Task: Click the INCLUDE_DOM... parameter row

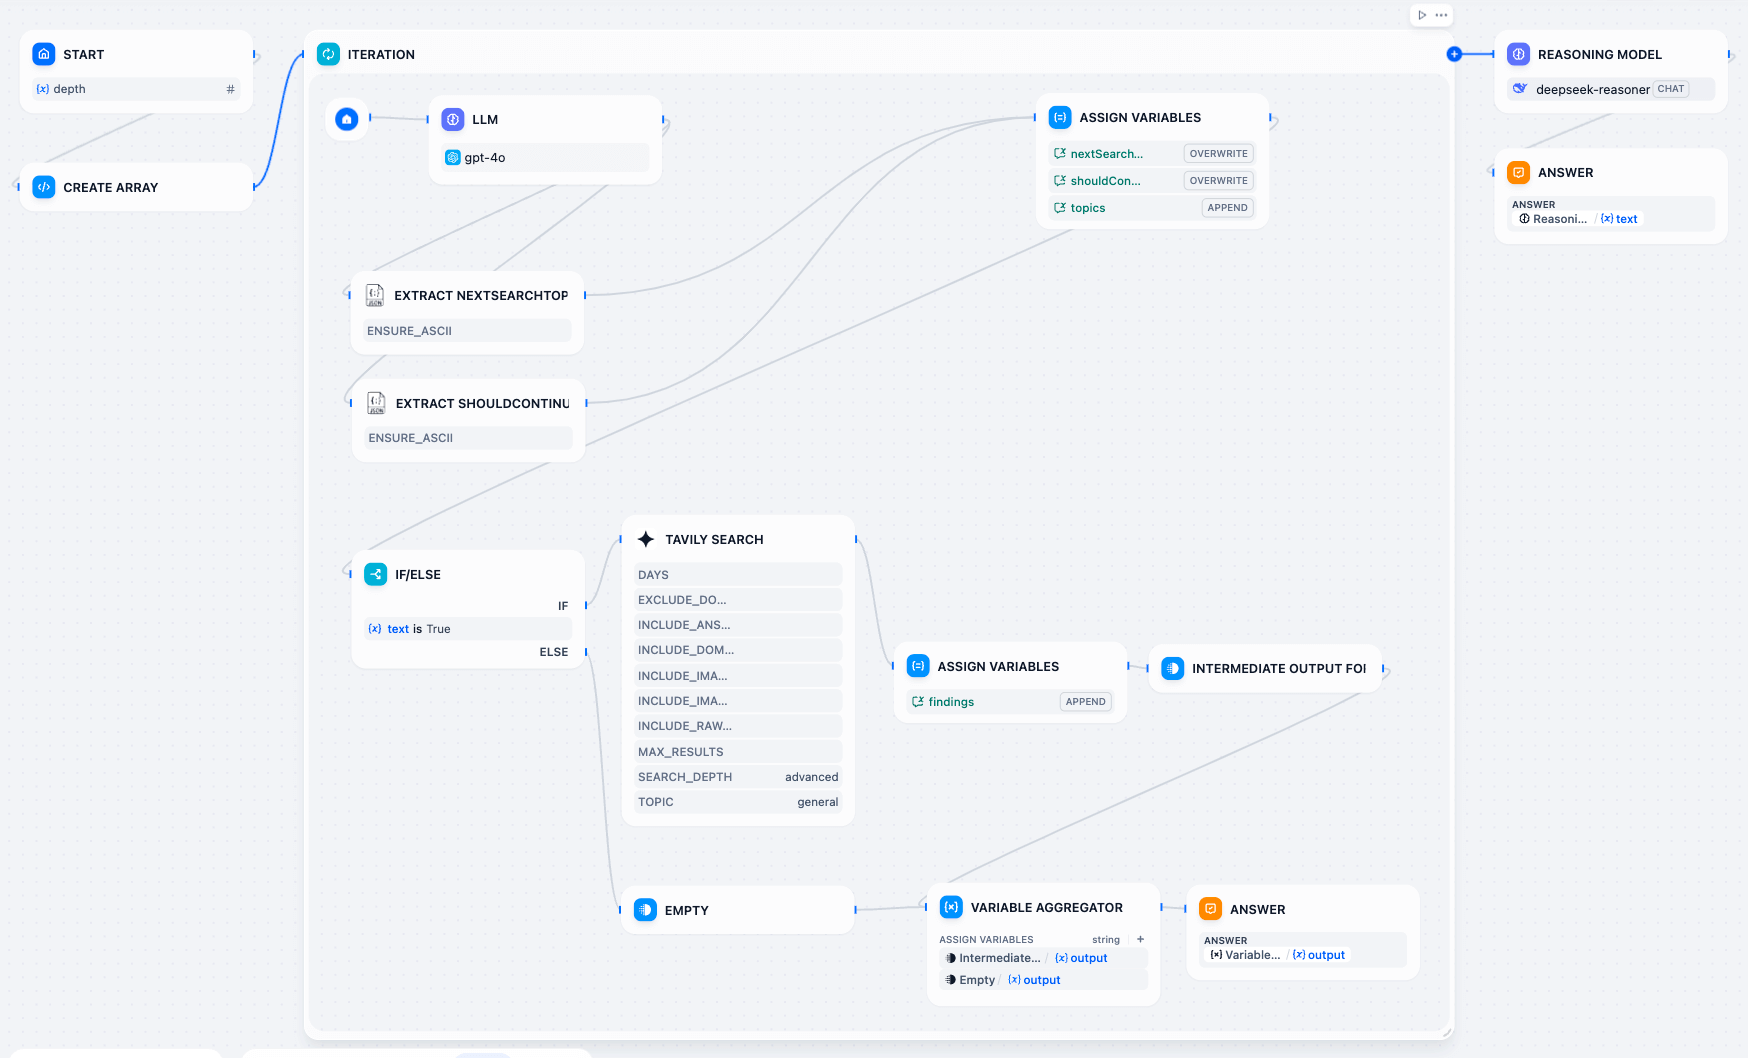Action: [x=738, y=650]
